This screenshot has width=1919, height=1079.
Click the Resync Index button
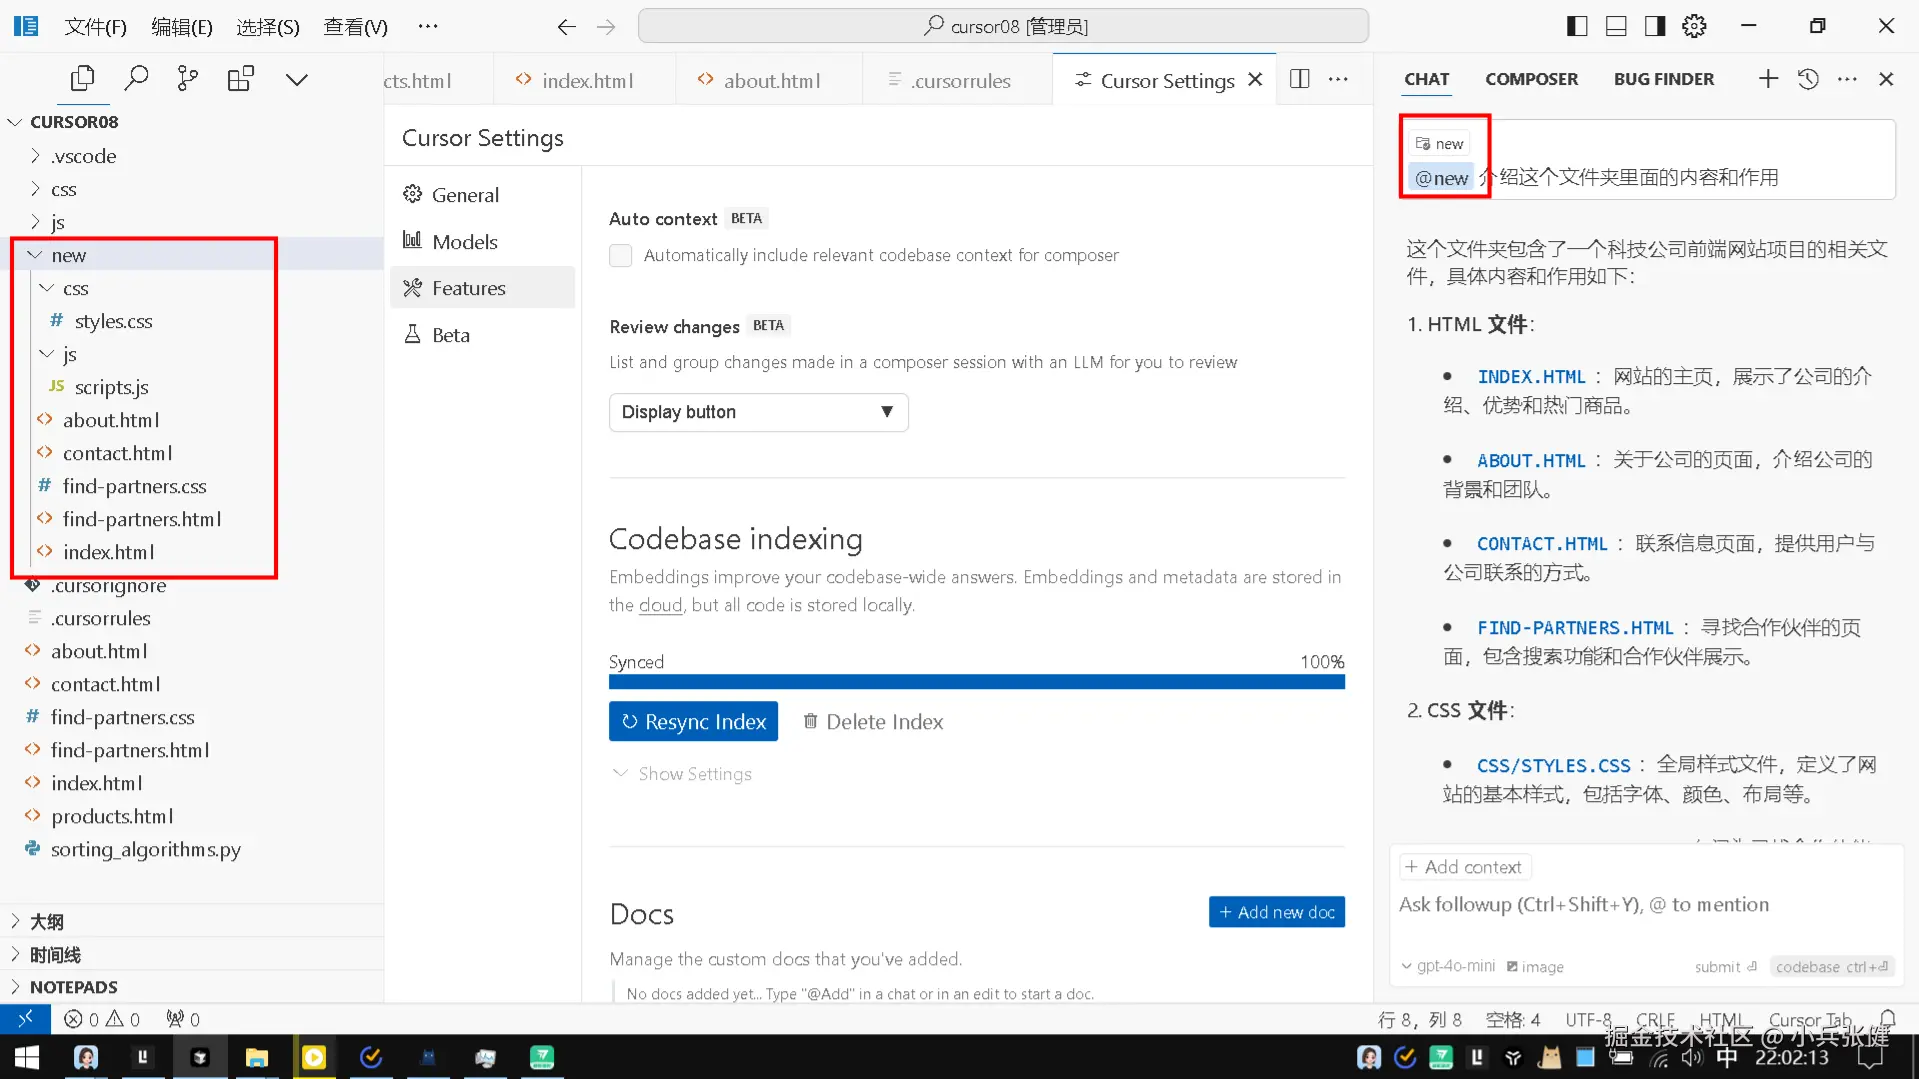(693, 721)
